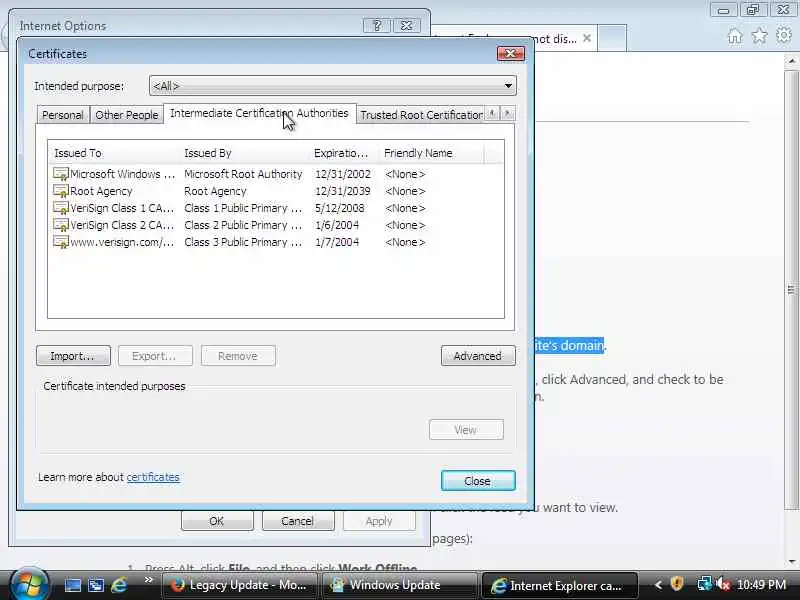Open the Favorites star icon
This screenshot has width=800, height=600.
(x=759, y=36)
